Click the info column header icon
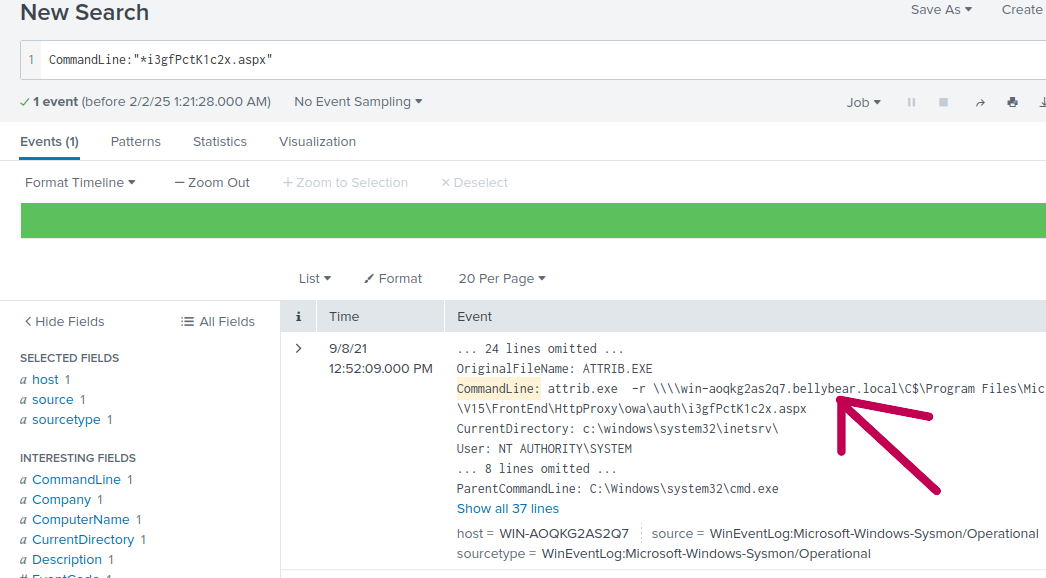The image size is (1046, 578). click(298, 316)
